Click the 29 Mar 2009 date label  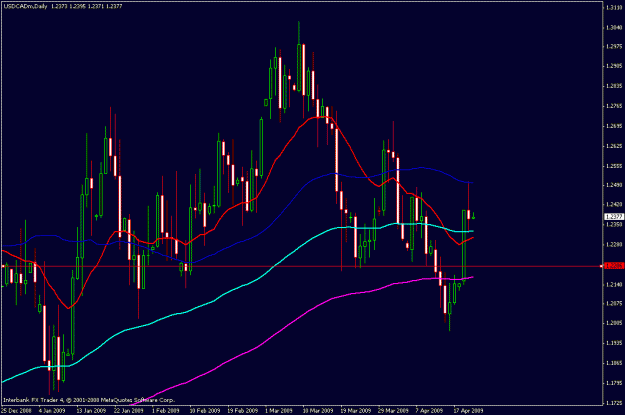click(x=393, y=411)
